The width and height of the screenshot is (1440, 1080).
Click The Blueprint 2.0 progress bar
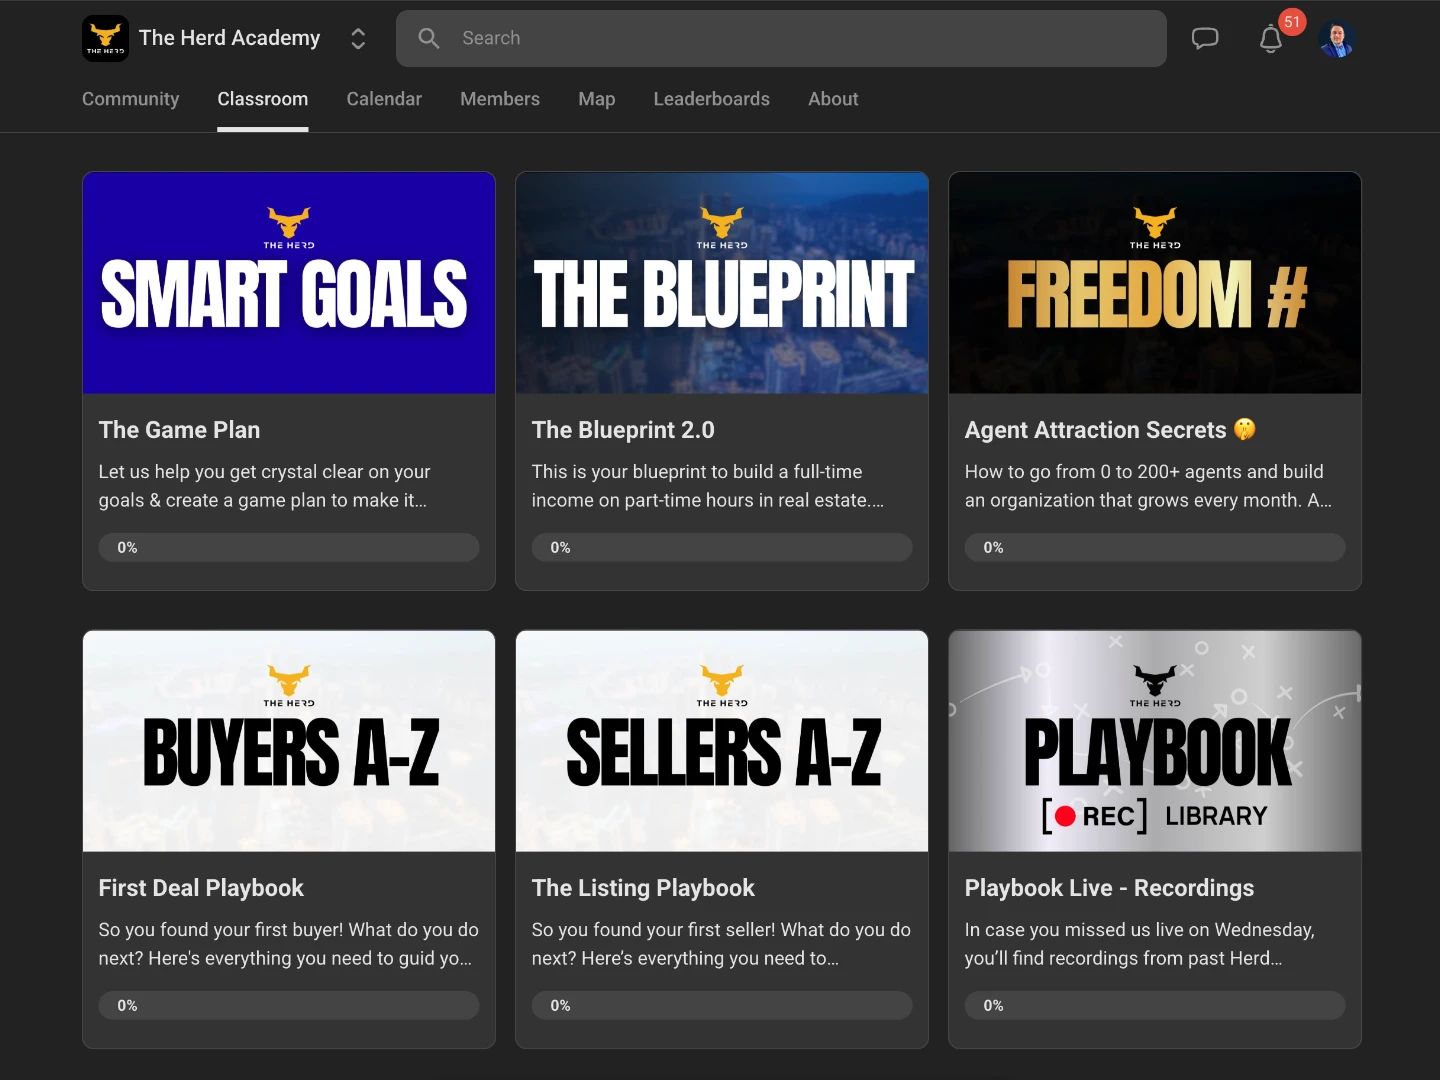(x=722, y=547)
